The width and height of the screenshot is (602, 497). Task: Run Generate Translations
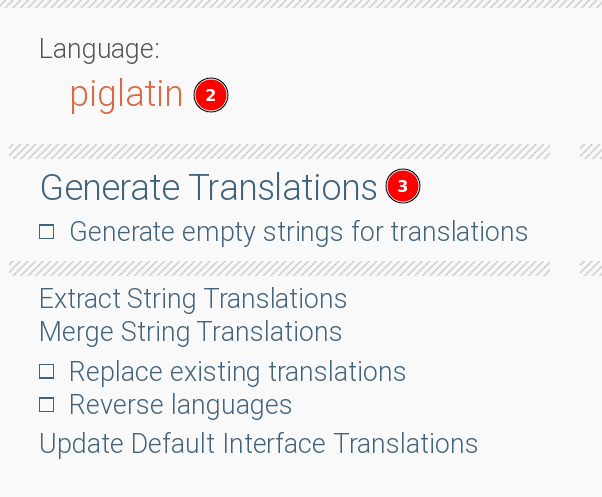(208, 187)
